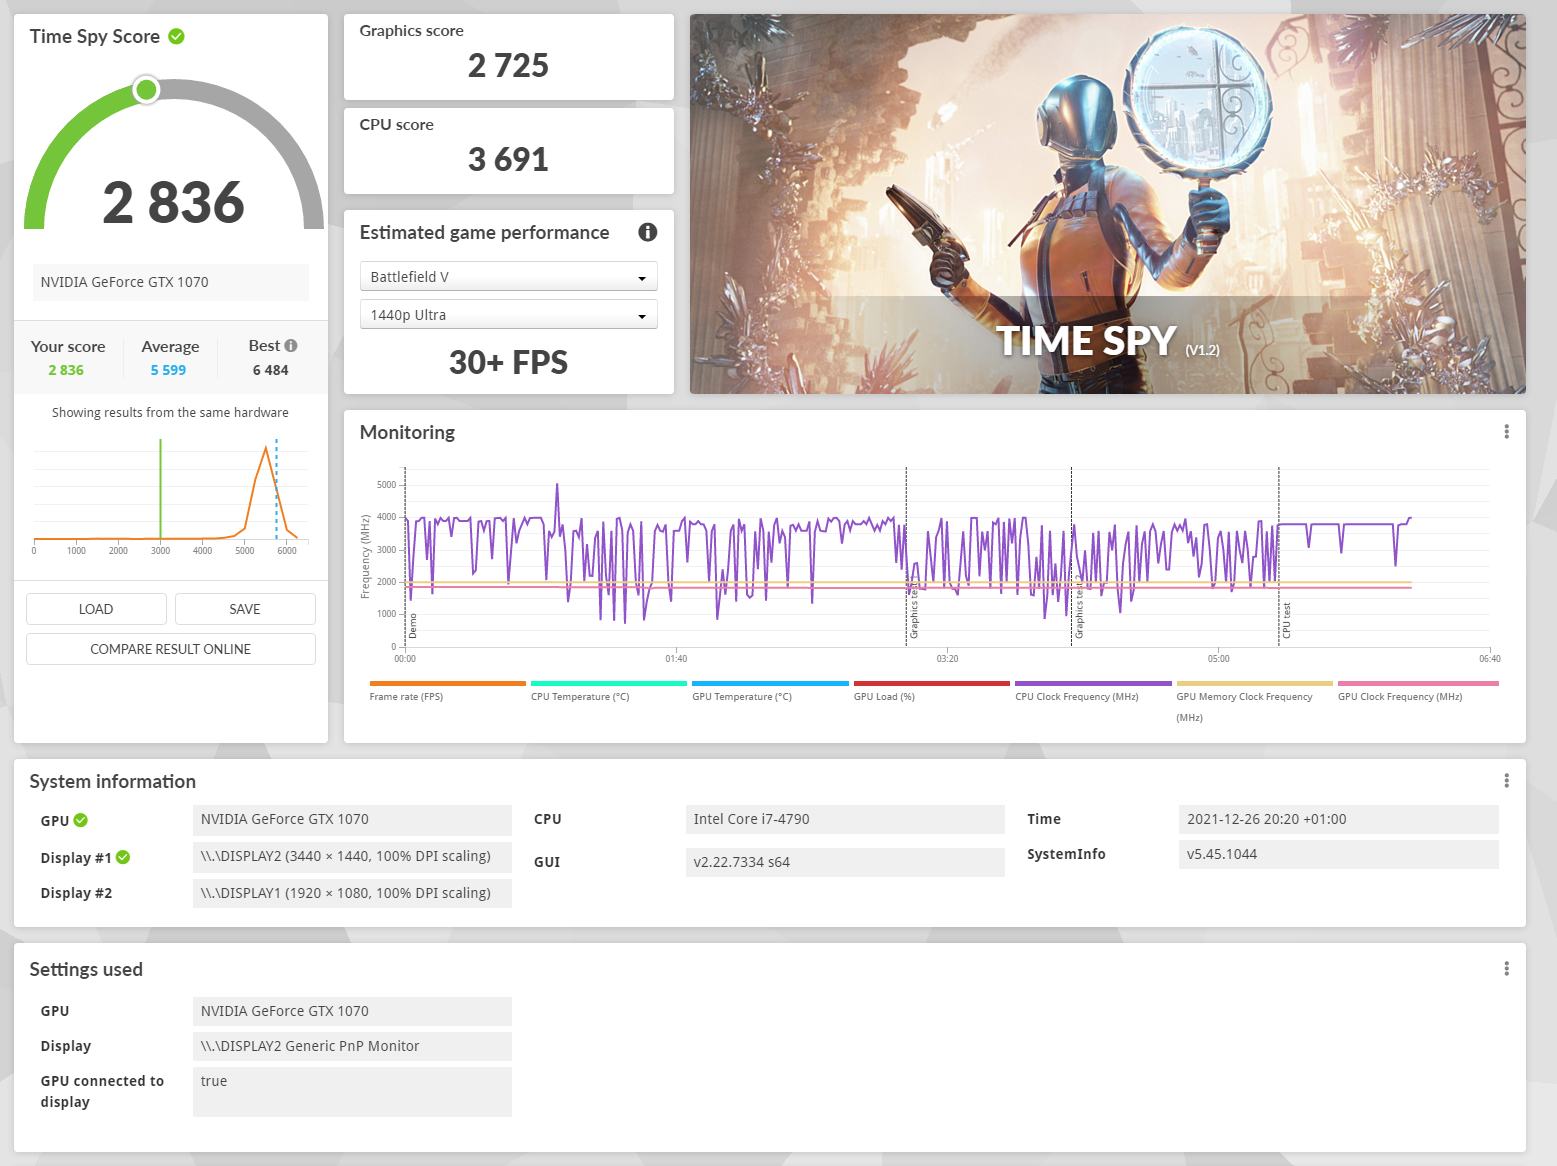Open the System information three-dot menu

1506,781
